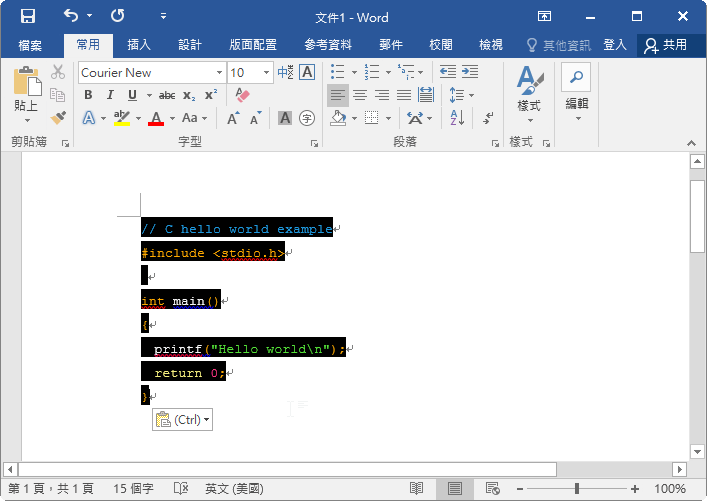Open the 字型 dialog launcher
707x501 pixels.
pyautogui.click(x=314, y=143)
